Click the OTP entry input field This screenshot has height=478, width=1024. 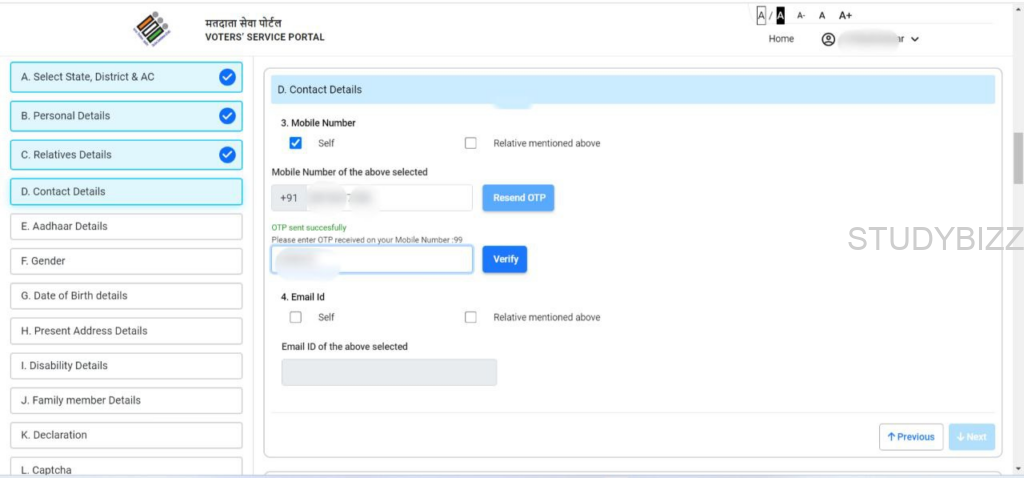point(372,260)
